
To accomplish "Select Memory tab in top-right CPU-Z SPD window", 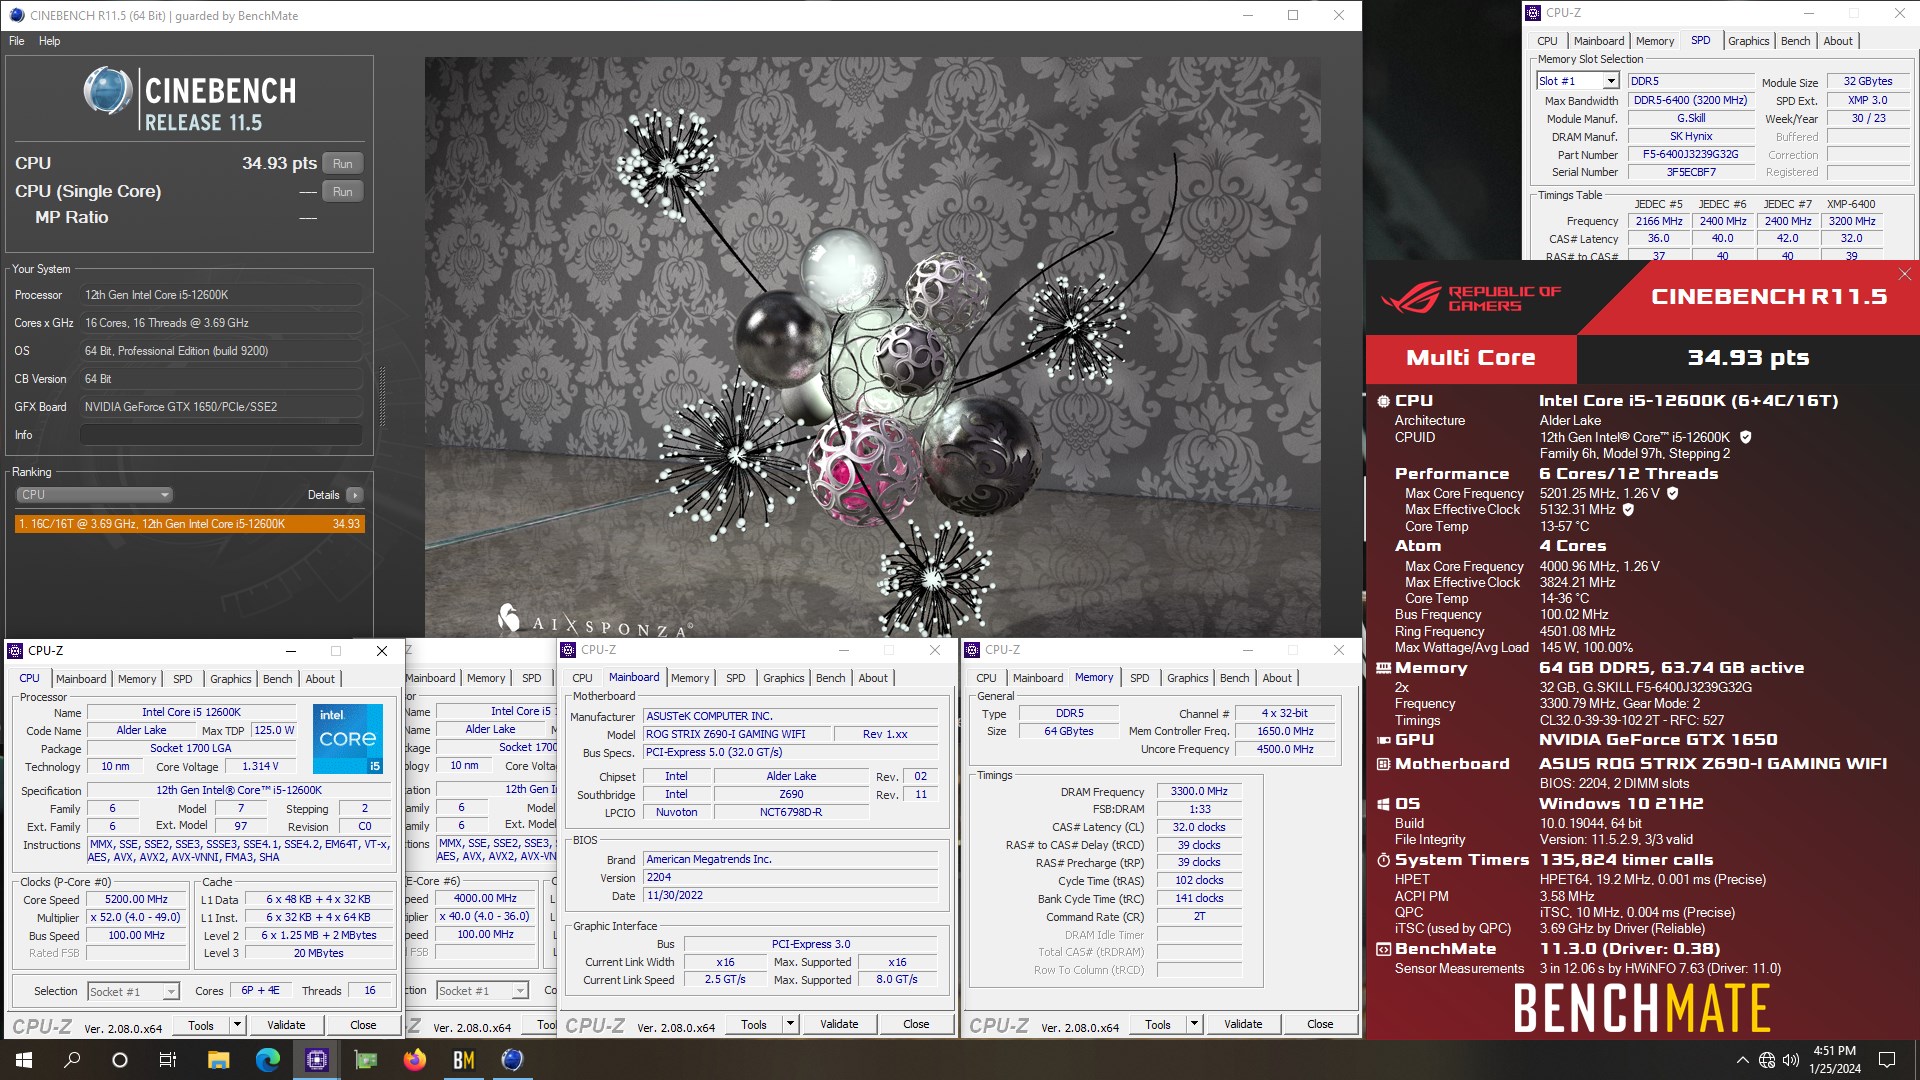I will click(1655, 41).
